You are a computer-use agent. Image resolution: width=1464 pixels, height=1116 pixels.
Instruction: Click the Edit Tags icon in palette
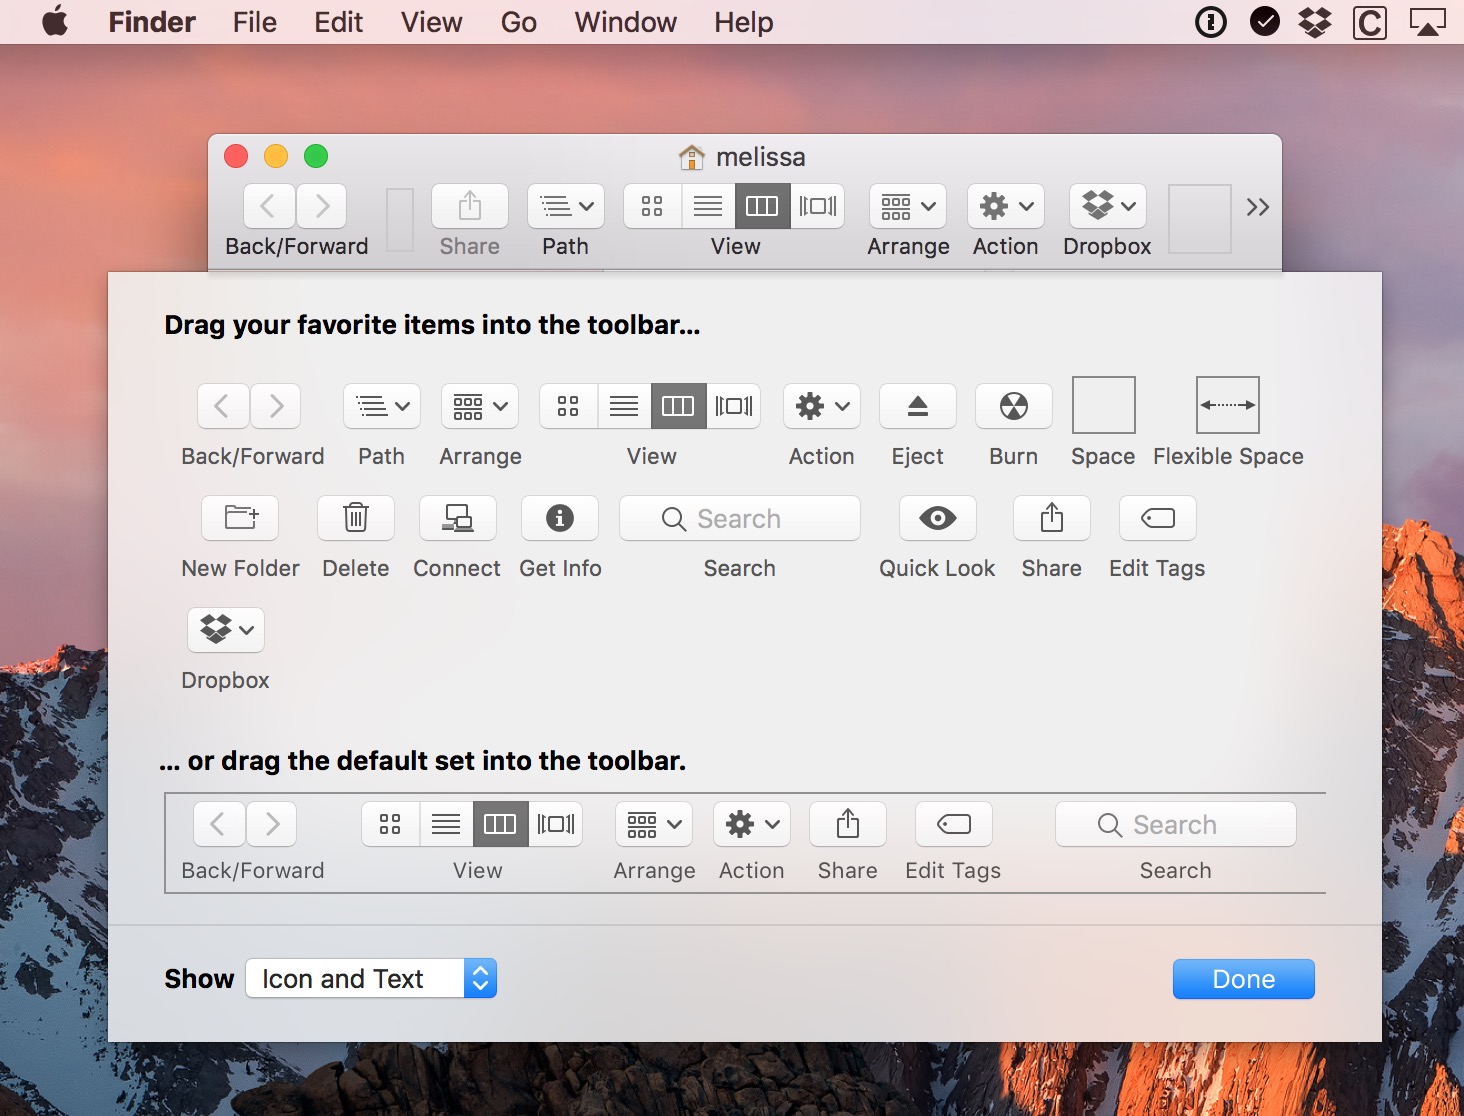[x=1157, y=518]
